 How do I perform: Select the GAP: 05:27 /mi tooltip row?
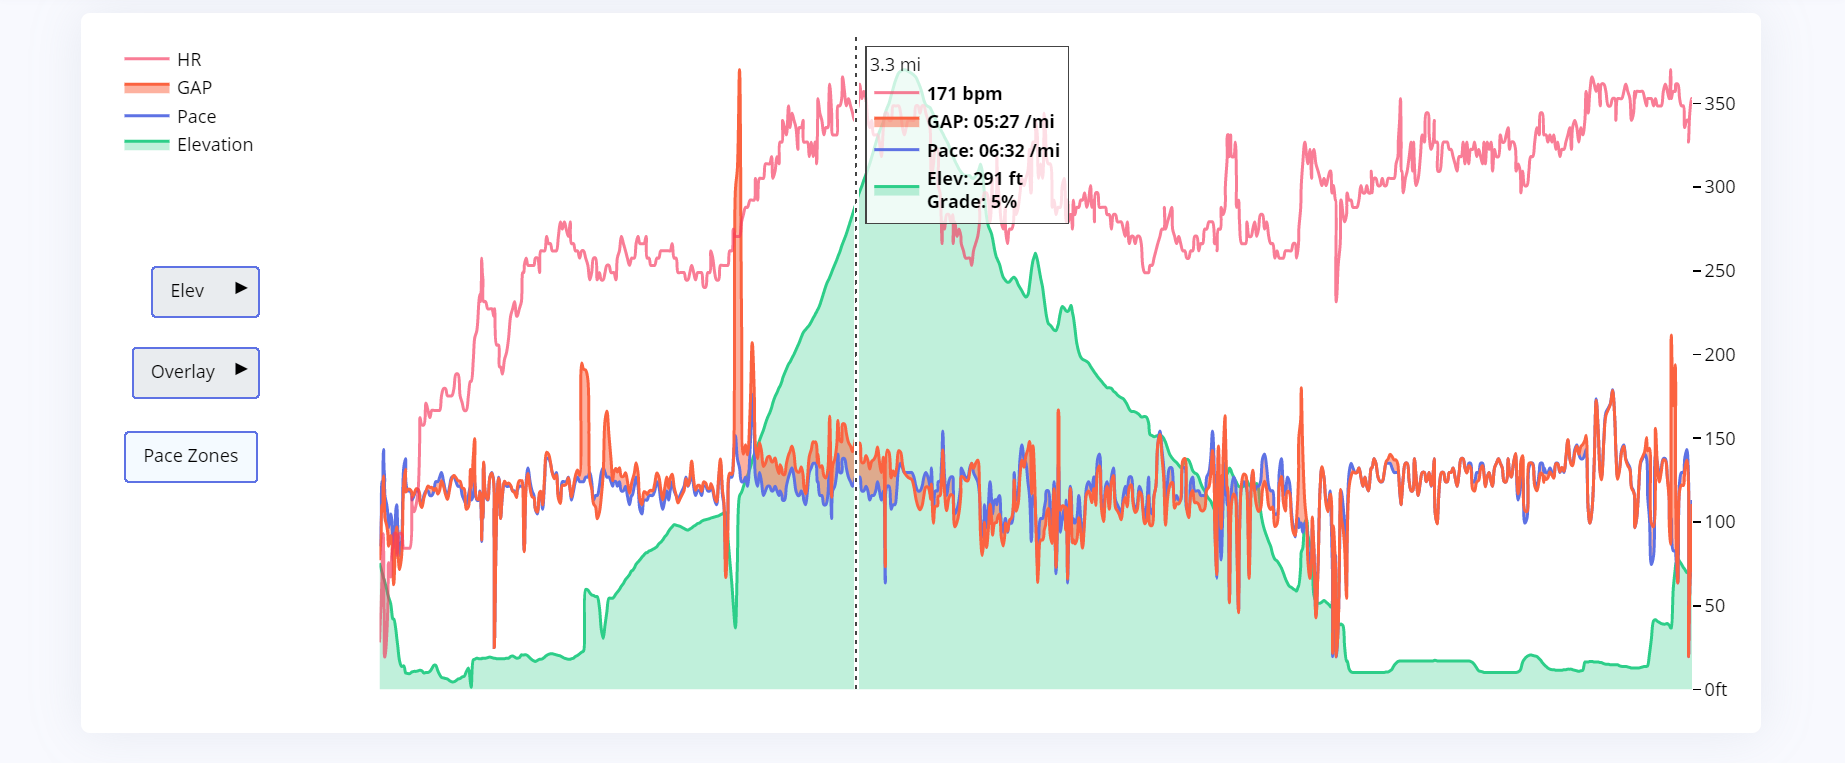coord(990,122)
